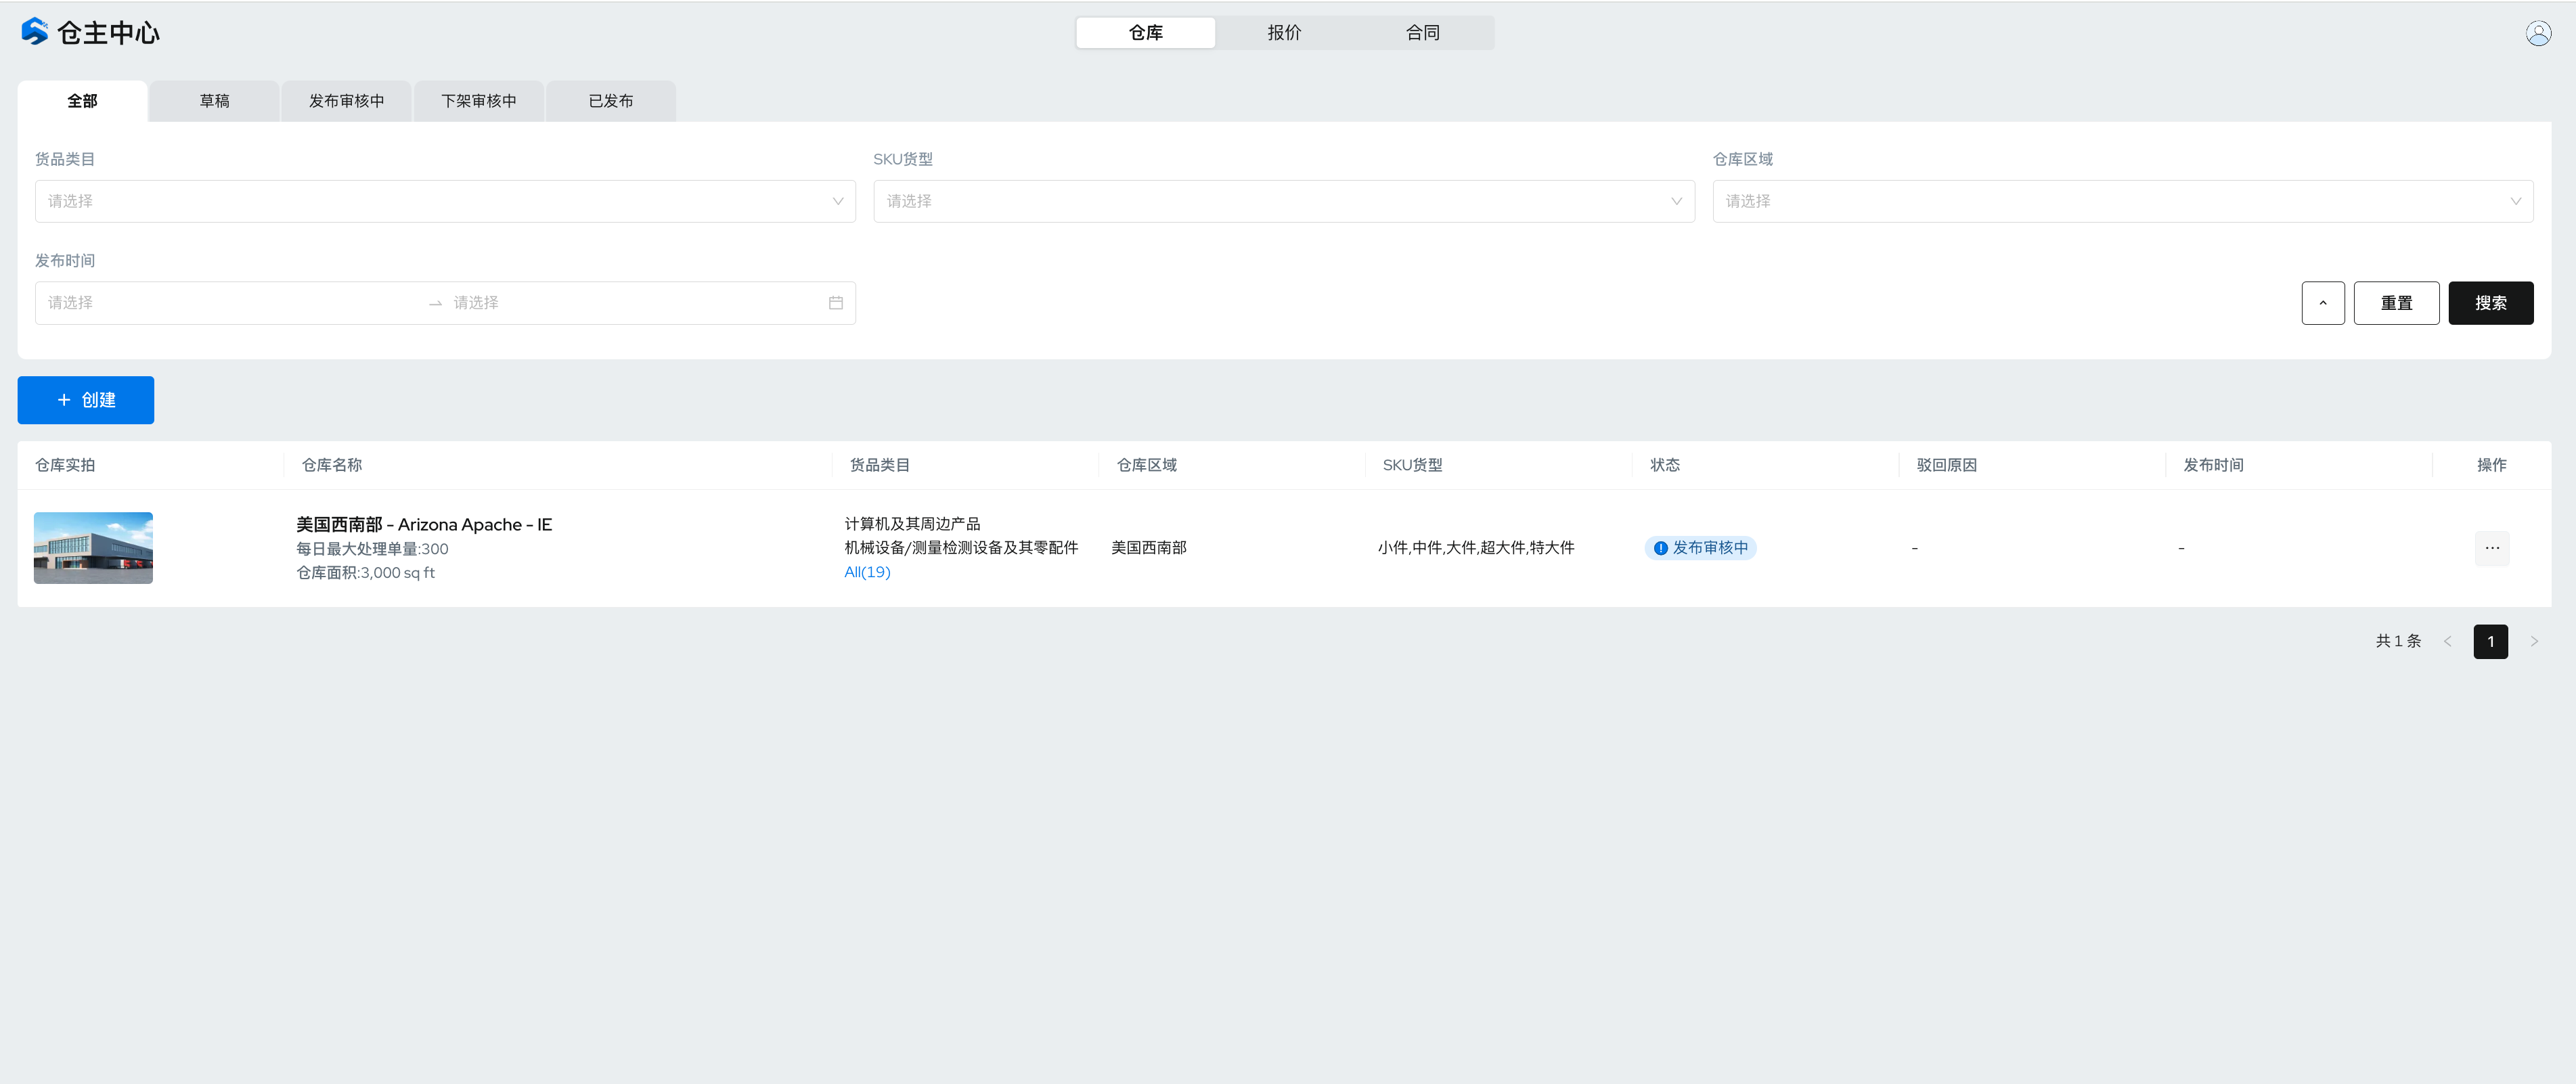Screen dimensions: 2576x1084
Task: Expand the SKU货型 dropdown
Action: pyautogui.click(x=1283, y=201)
